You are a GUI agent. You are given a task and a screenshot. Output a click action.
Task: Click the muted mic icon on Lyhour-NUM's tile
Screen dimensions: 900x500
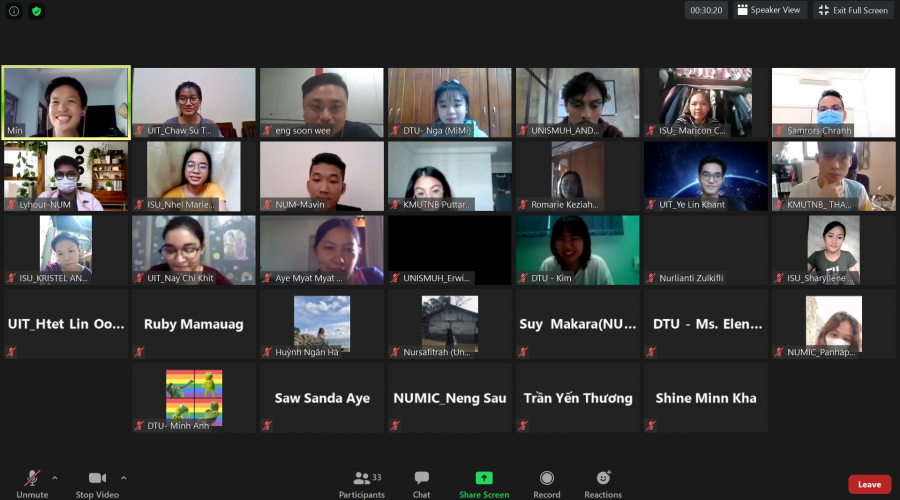pyautogui.click(x=11, y=205)
